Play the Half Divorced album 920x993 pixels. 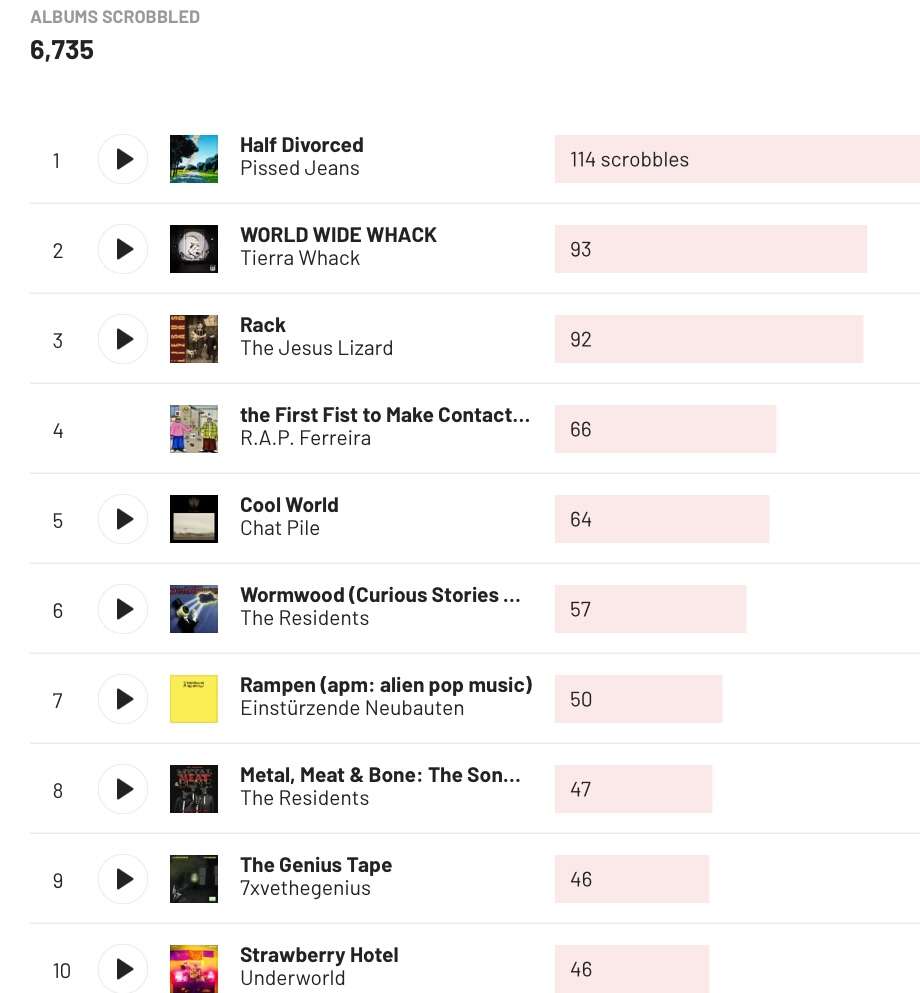coord(123,159)
